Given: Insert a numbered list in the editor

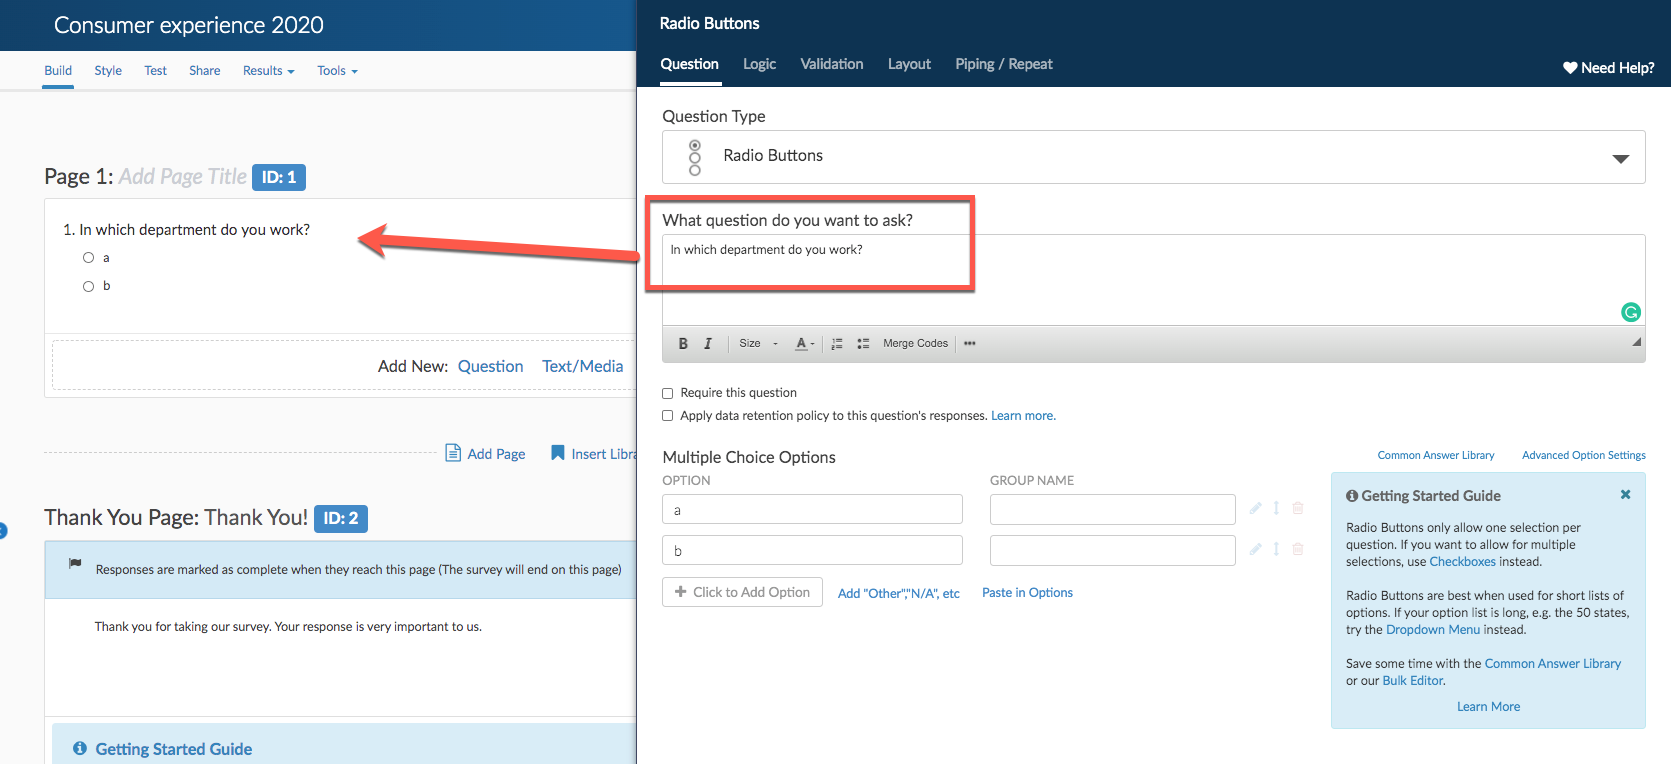Looking at the screenshot, I should [837, 343].
